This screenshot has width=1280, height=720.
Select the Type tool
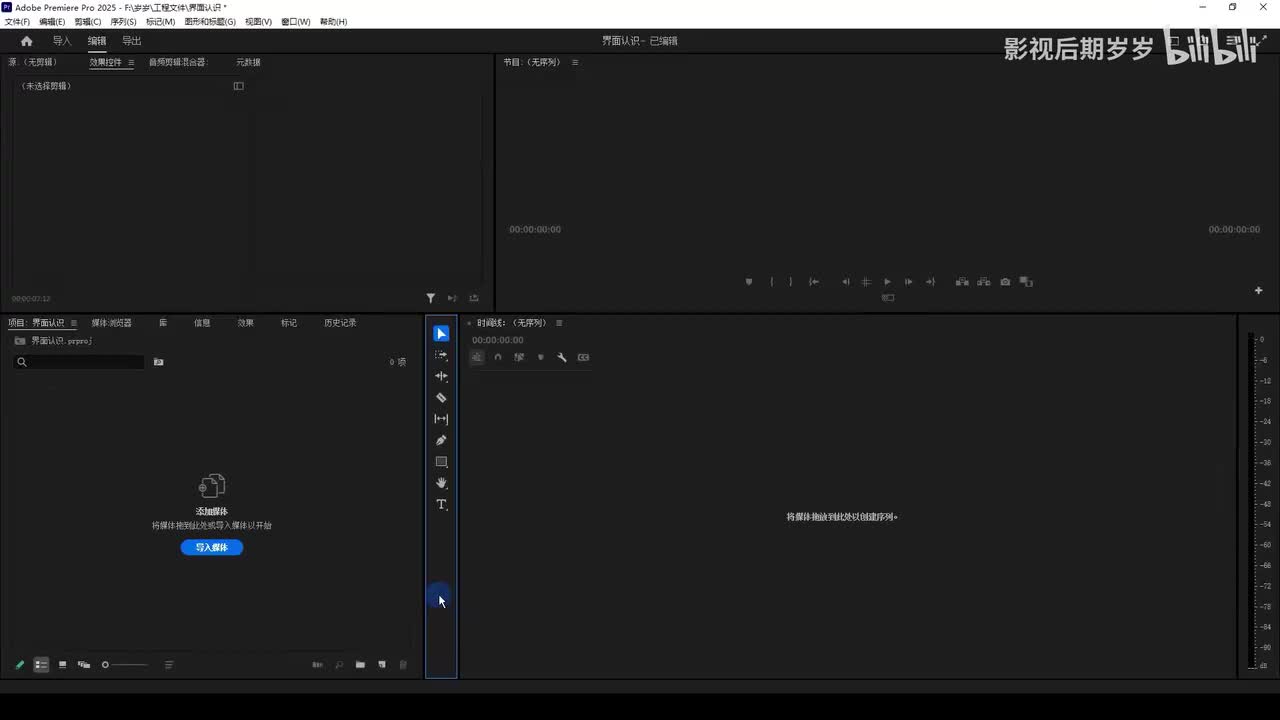click(x=441, y=505)
